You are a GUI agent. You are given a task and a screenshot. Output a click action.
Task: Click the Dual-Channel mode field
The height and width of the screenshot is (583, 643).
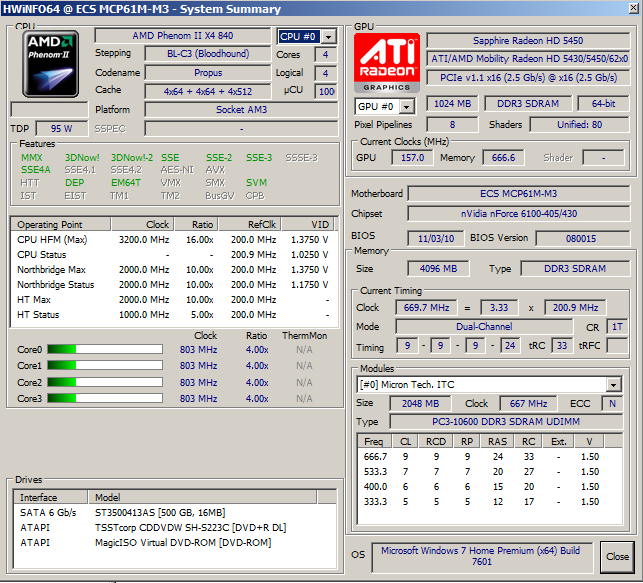click(484, 327)
